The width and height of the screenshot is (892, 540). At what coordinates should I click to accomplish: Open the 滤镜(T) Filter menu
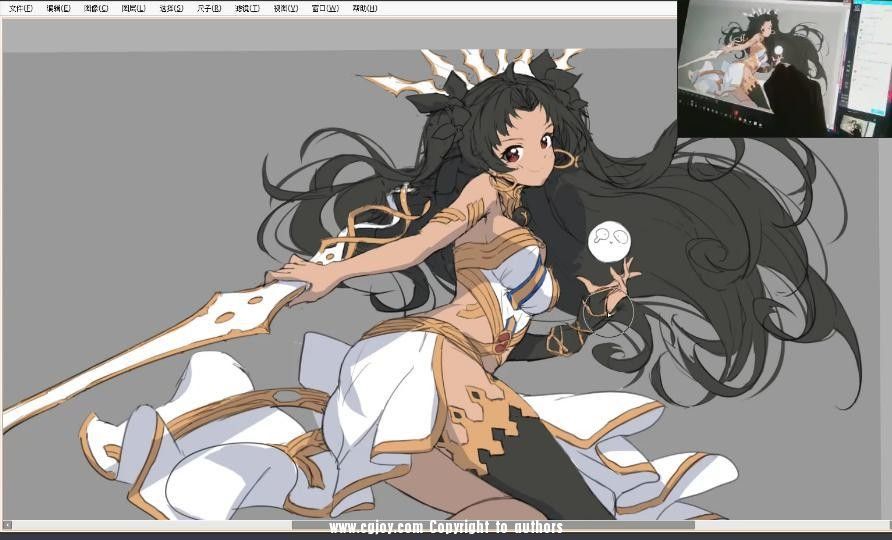247,9
